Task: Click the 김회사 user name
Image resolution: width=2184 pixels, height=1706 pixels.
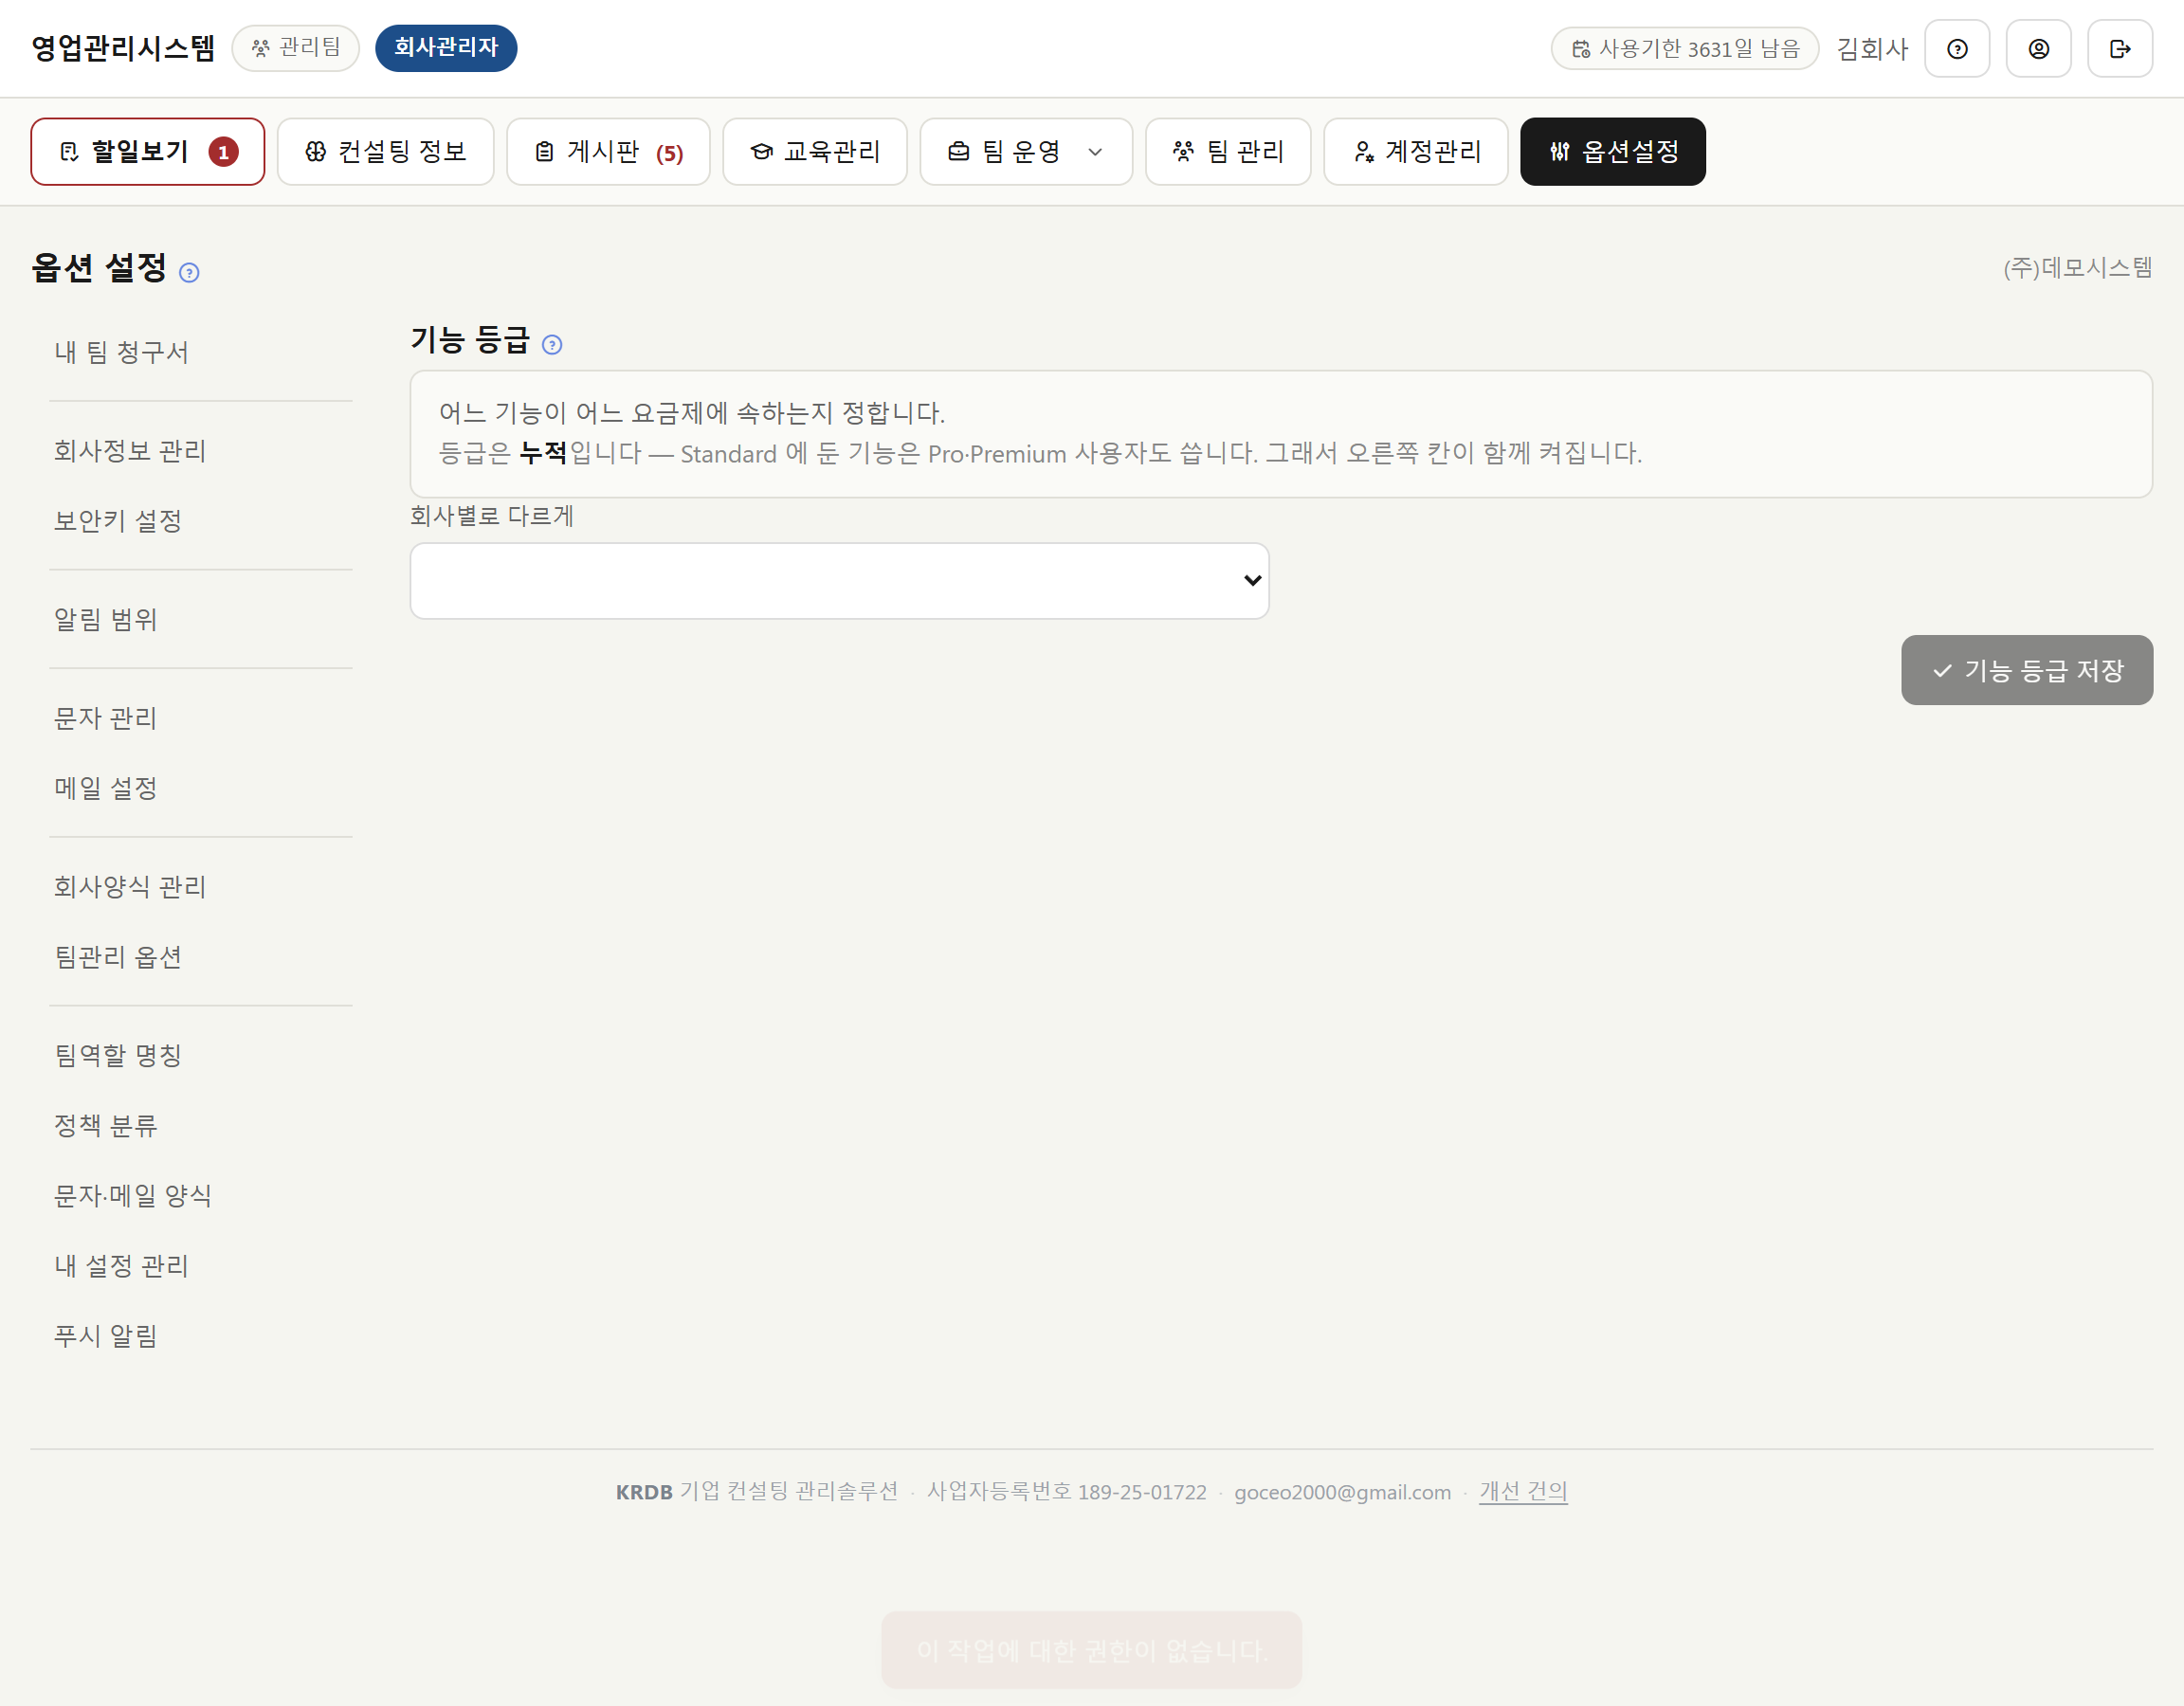Action: point(1872,48)
